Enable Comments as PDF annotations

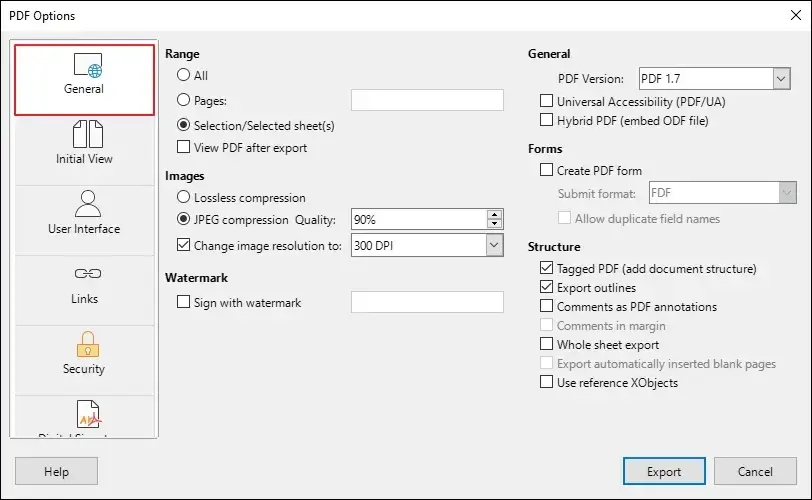tap(546, 306)
